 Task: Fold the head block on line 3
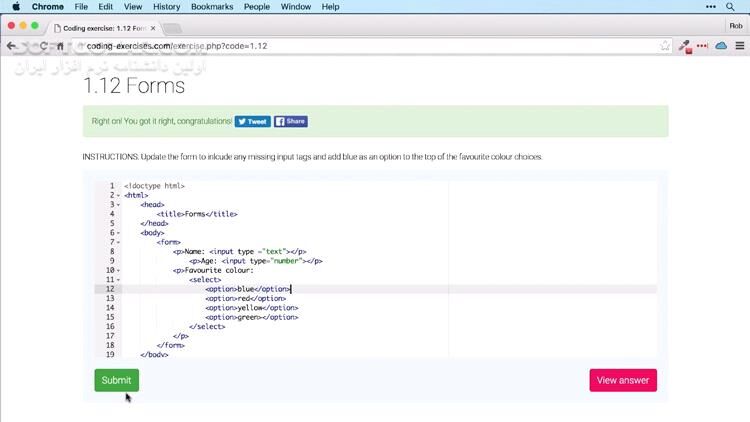(118, 205)
